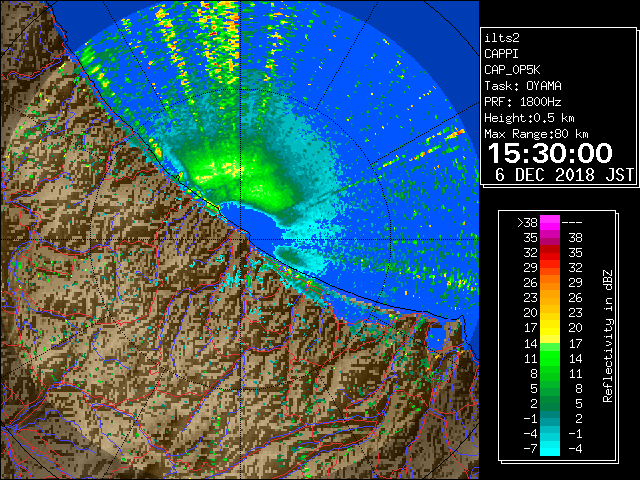Pick the bright green 11 dBZ swatch
640x480 pixels.
(x=550, y=358)
